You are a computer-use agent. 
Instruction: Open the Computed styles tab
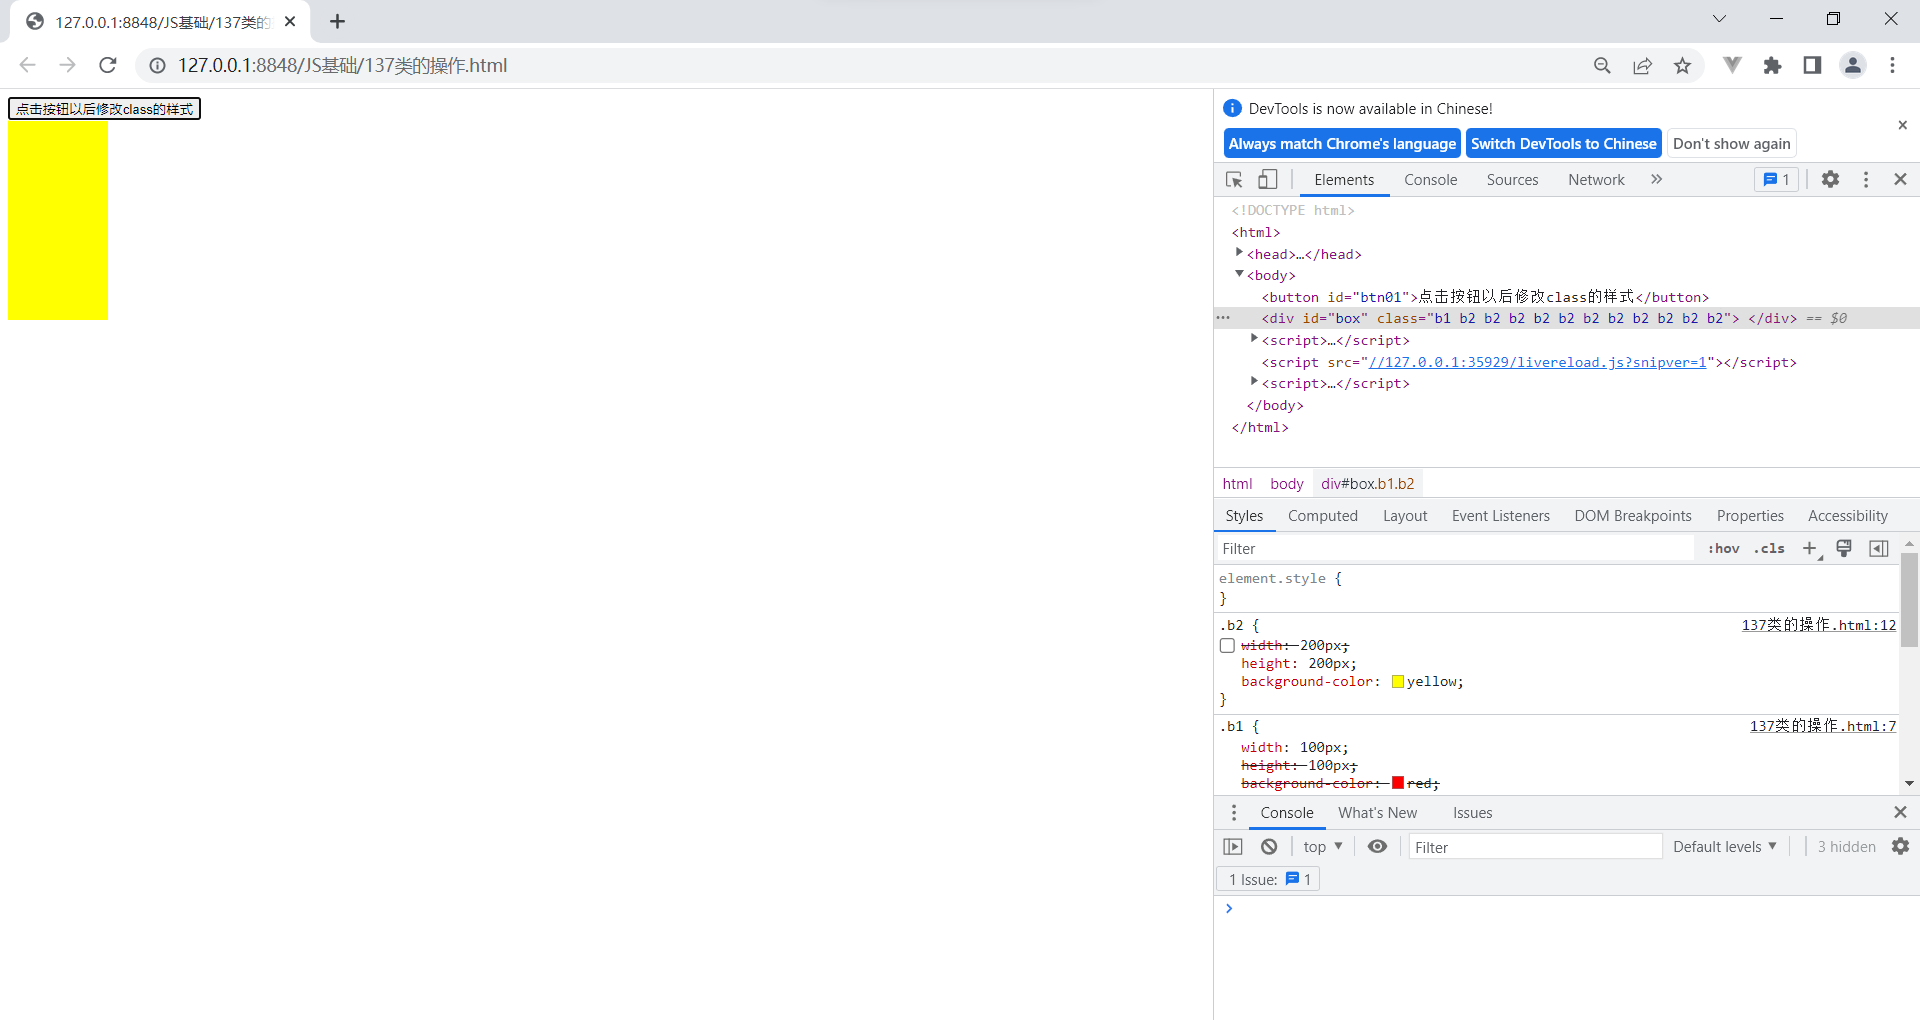(x=1322, y=516)
